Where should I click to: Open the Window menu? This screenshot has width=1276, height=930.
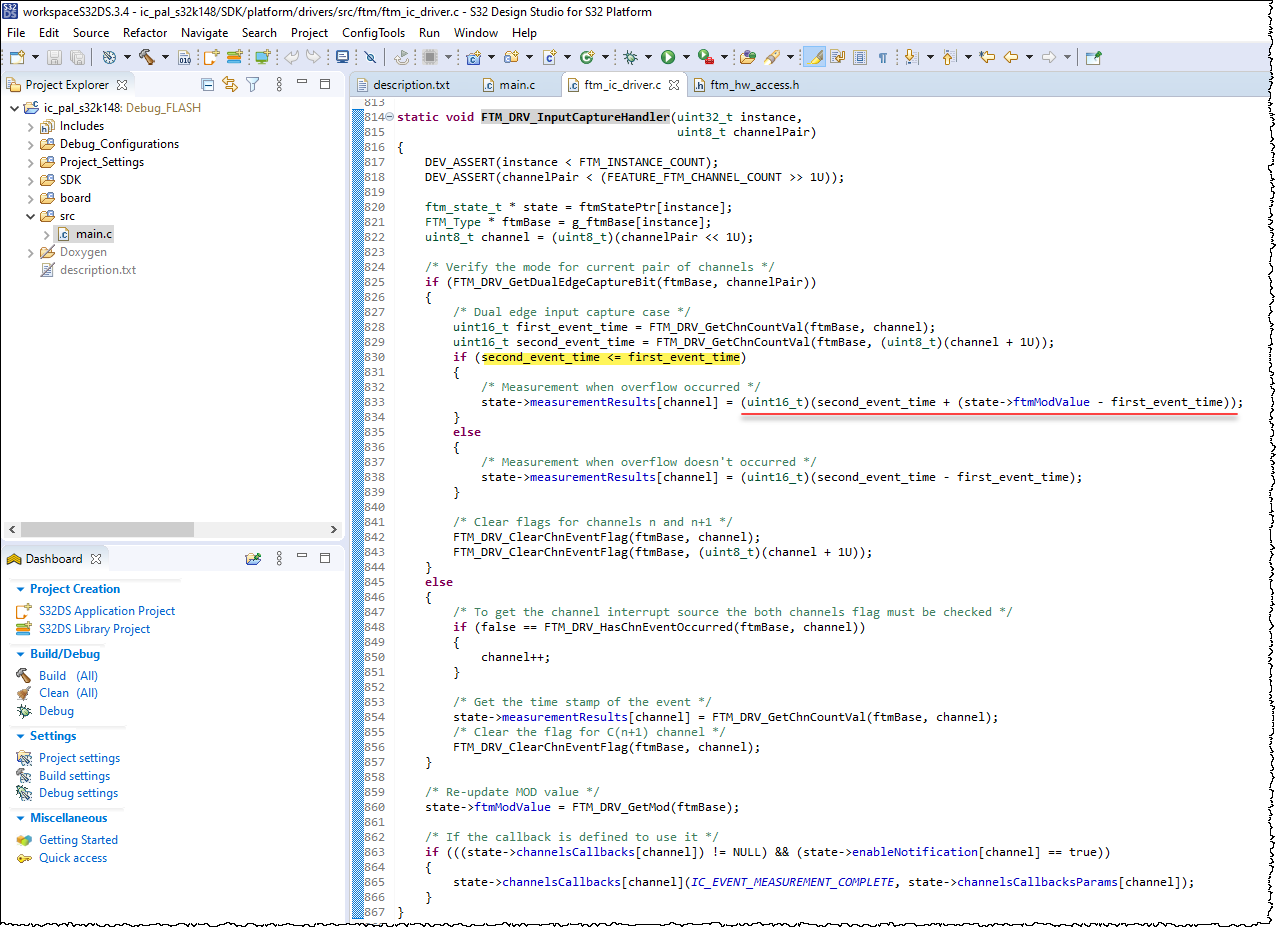476,33
